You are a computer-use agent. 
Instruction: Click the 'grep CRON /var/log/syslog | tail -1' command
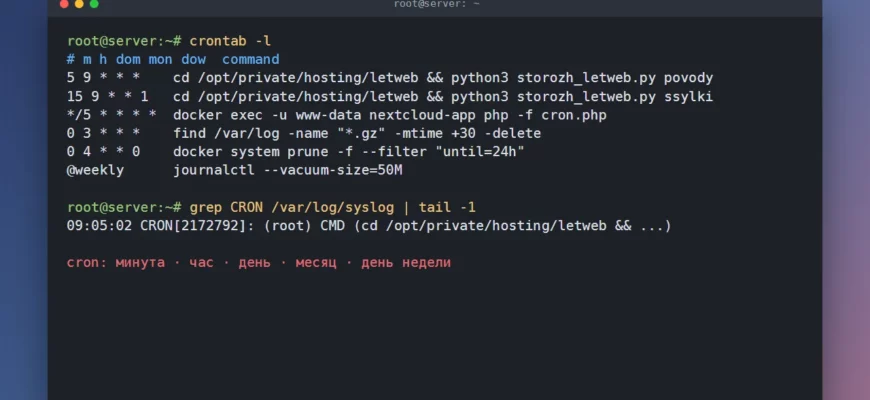pyautogui.click(x=332, y=207)
